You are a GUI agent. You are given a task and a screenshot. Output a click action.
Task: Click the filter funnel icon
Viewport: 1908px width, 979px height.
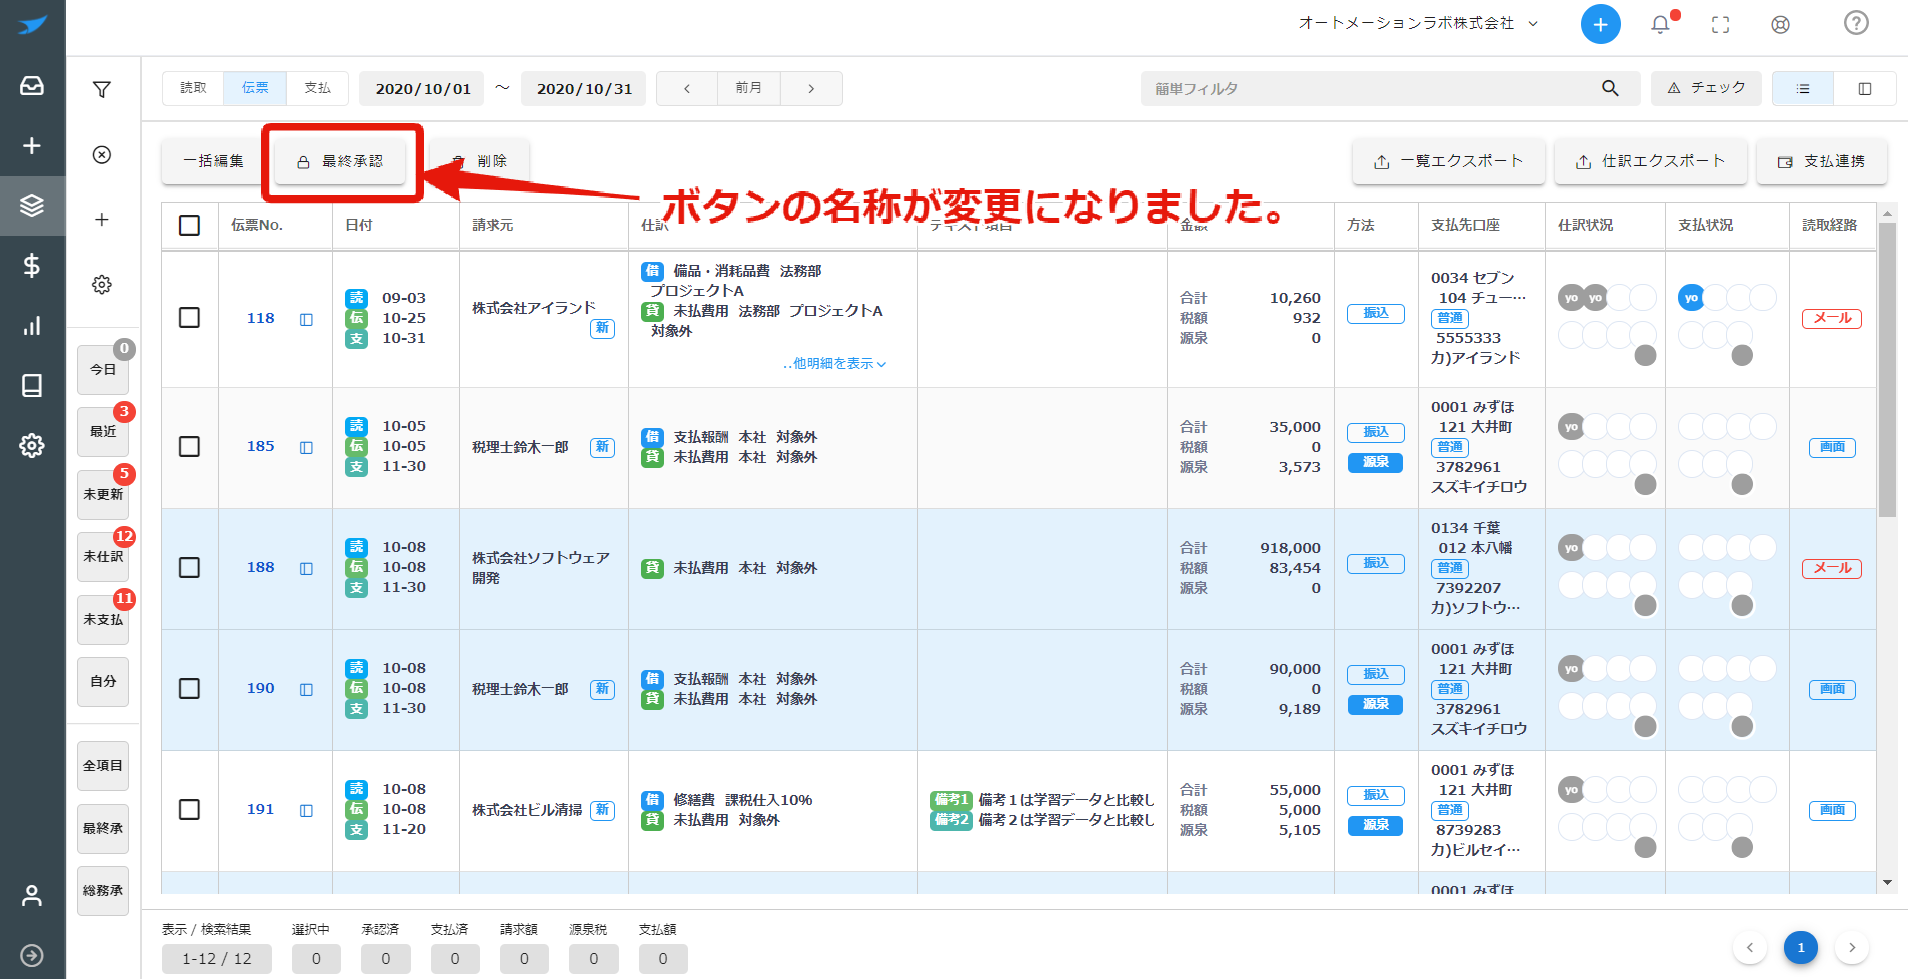click(102, 90)
